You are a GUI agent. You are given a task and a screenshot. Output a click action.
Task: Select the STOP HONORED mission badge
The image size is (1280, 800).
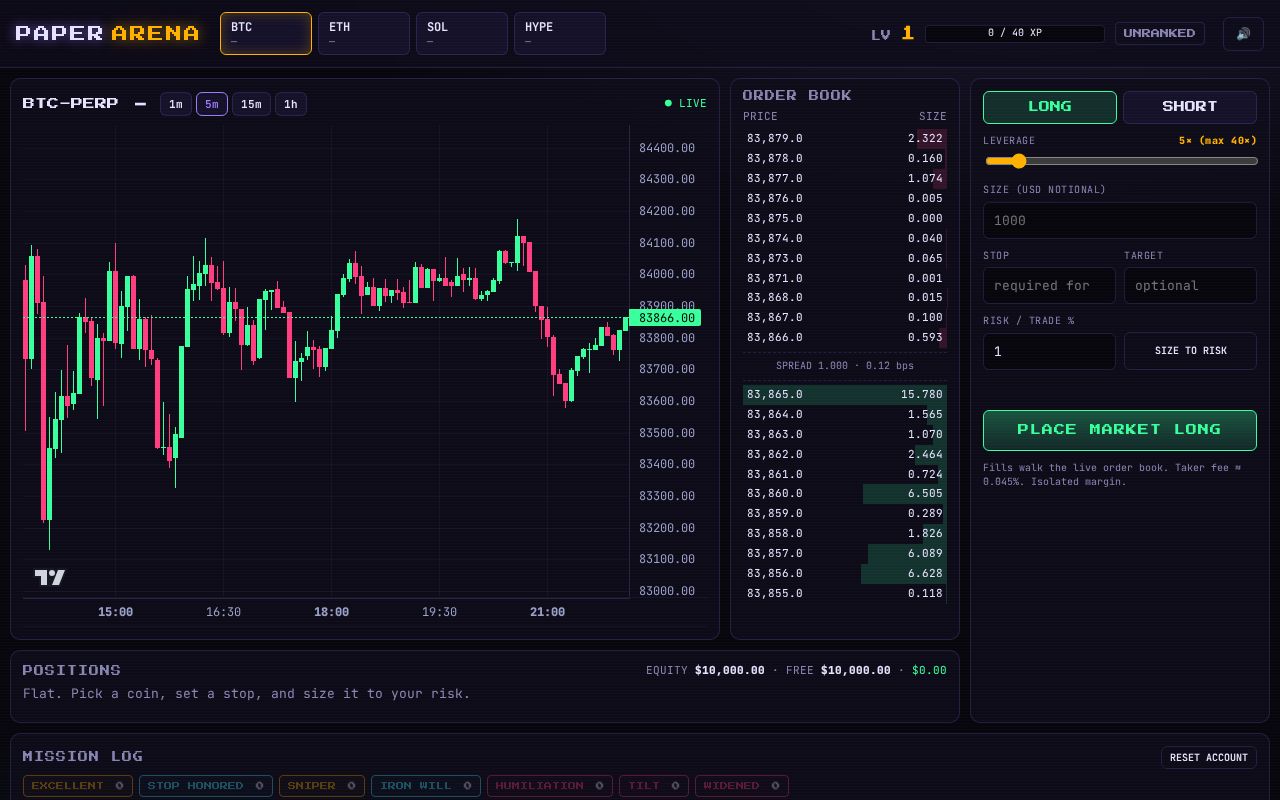click(206, 786)
